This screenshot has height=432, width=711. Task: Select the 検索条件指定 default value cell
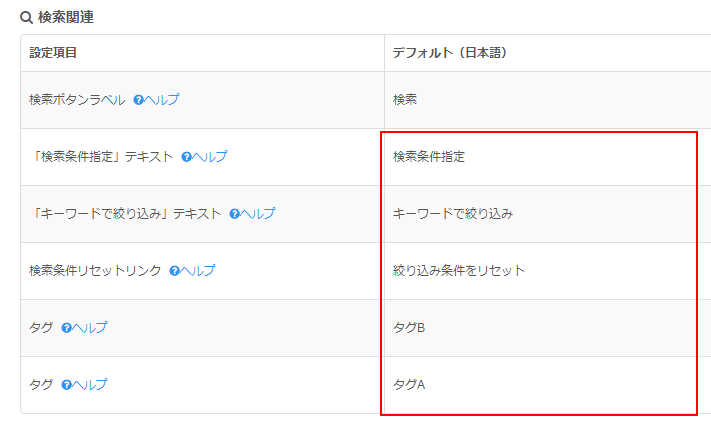[x=547, y=157]
